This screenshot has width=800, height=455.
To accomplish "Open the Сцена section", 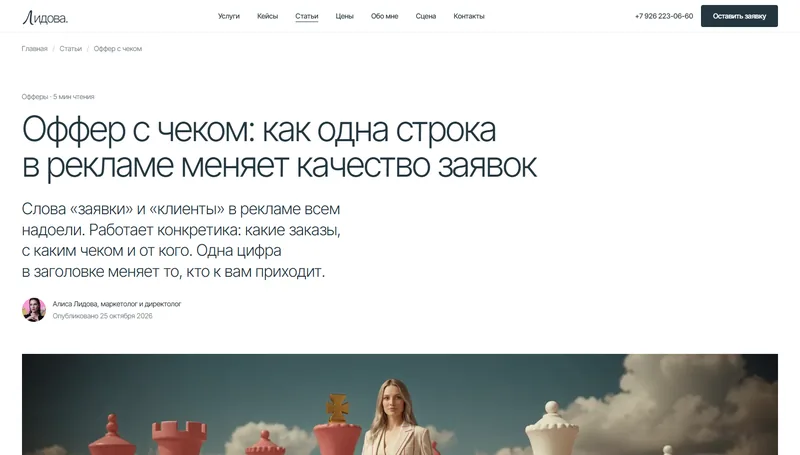I will (x=426, y=16).
